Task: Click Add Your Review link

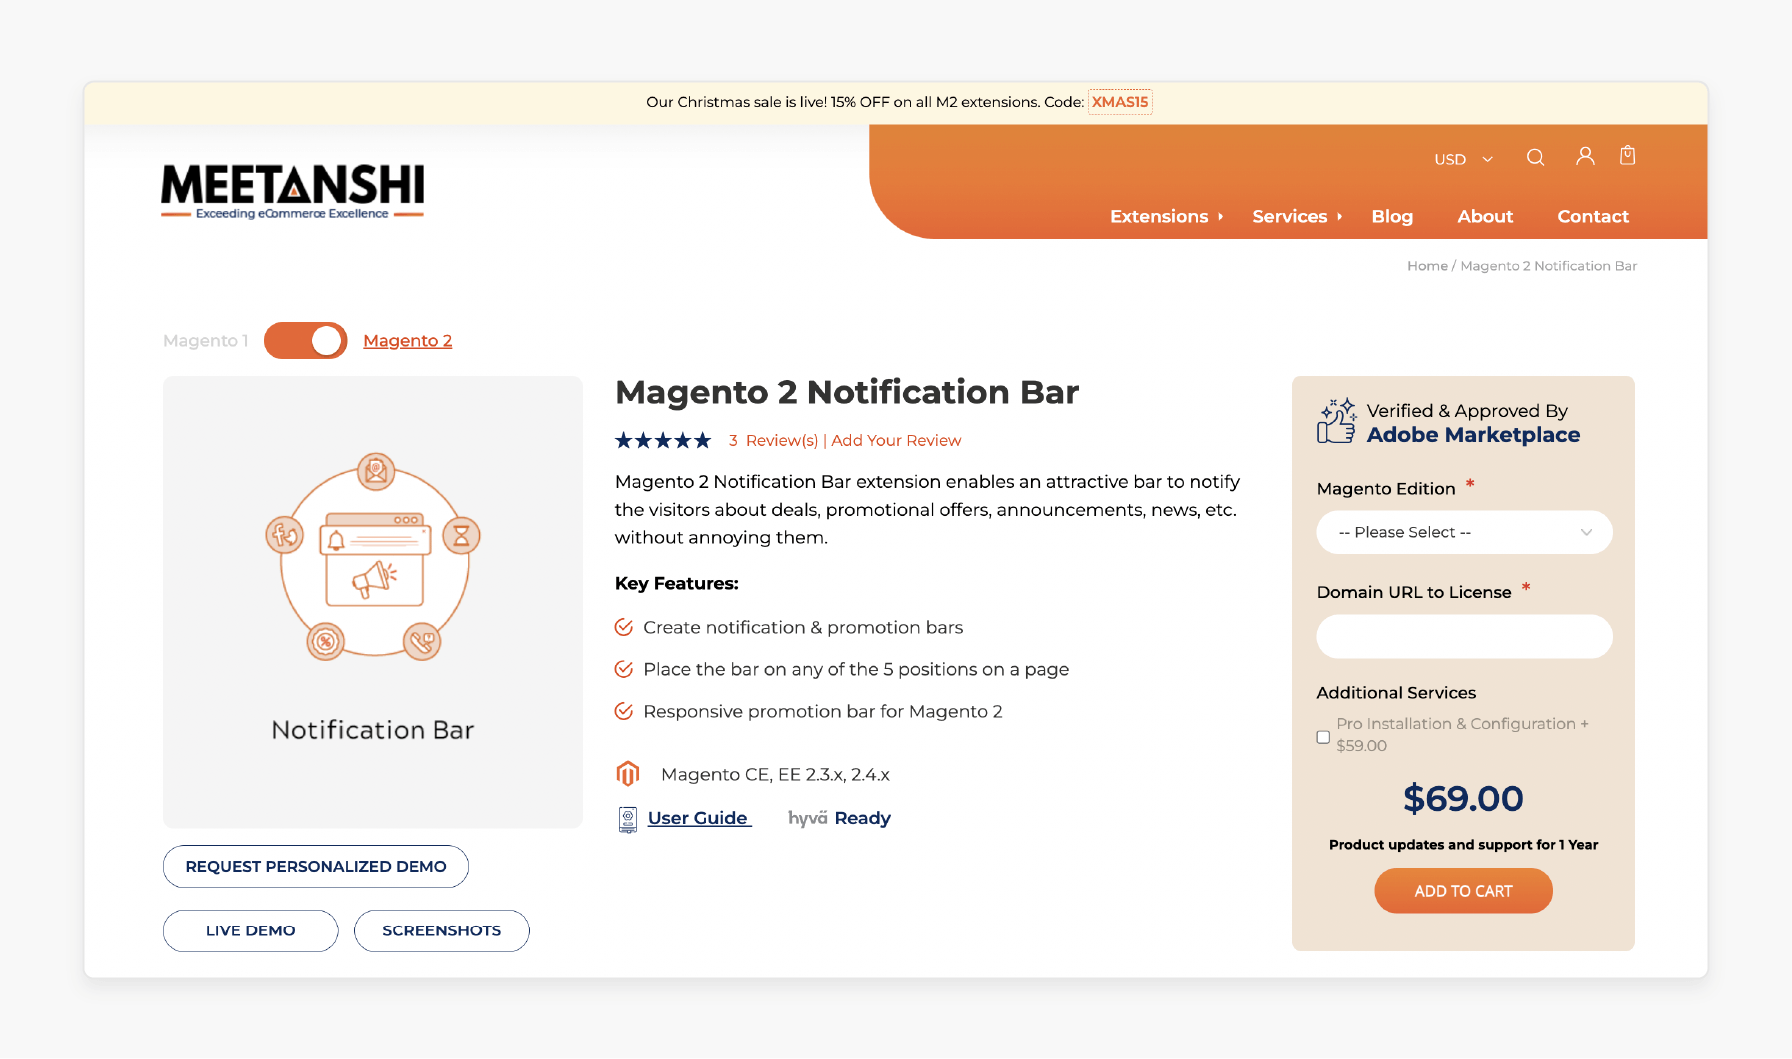Action: tap(896, 441)
